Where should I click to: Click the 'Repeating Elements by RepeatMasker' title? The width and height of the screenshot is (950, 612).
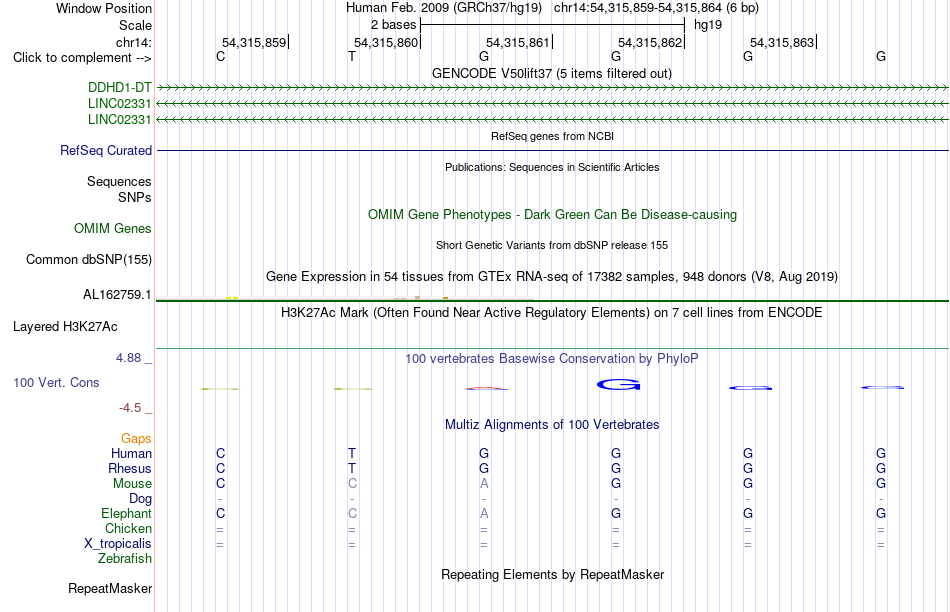click(553, 574)
